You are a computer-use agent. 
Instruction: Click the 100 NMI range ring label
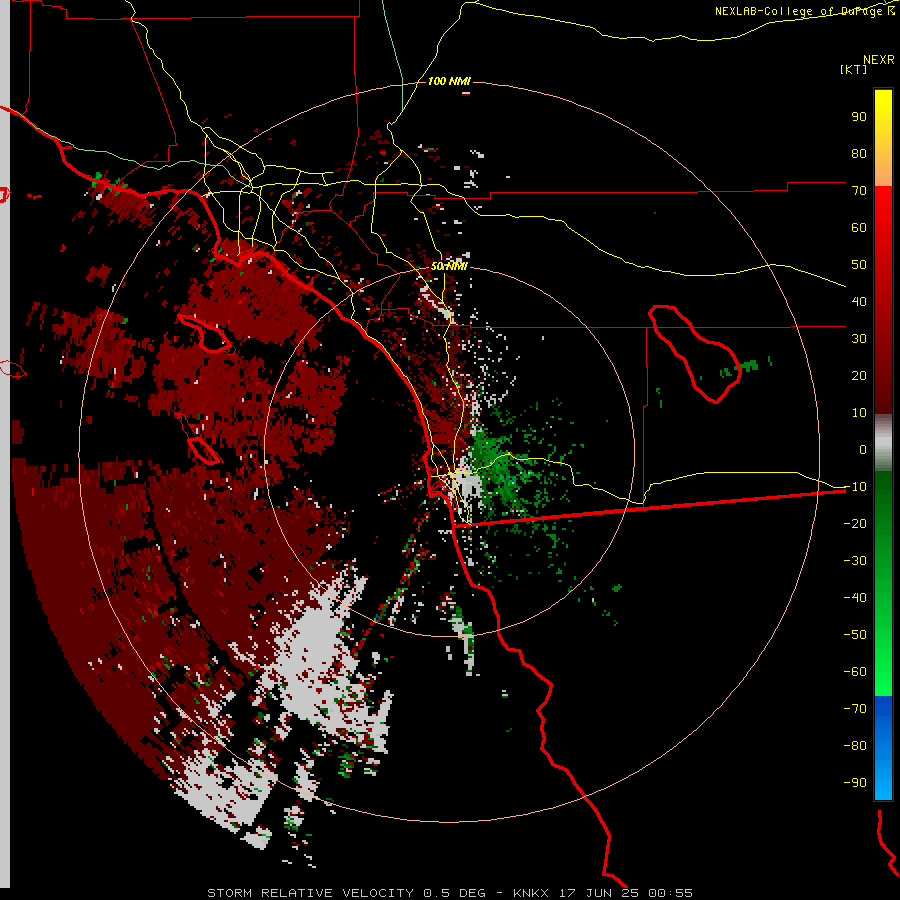click(449, 81)
